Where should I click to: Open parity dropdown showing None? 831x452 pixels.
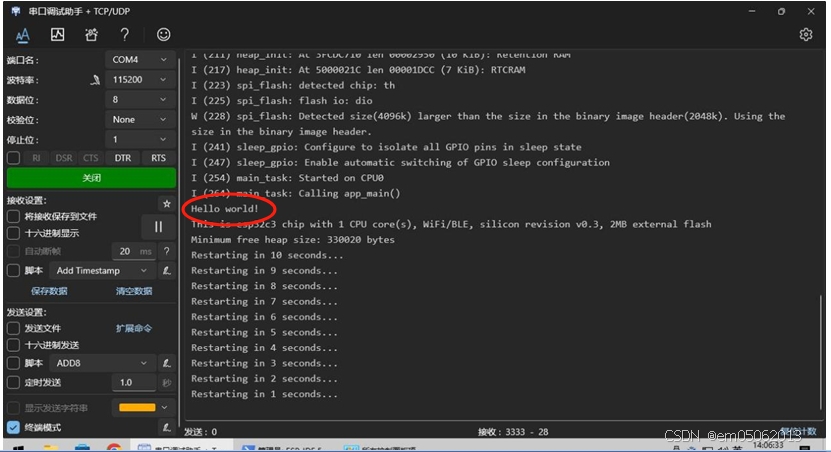(140, 120)
